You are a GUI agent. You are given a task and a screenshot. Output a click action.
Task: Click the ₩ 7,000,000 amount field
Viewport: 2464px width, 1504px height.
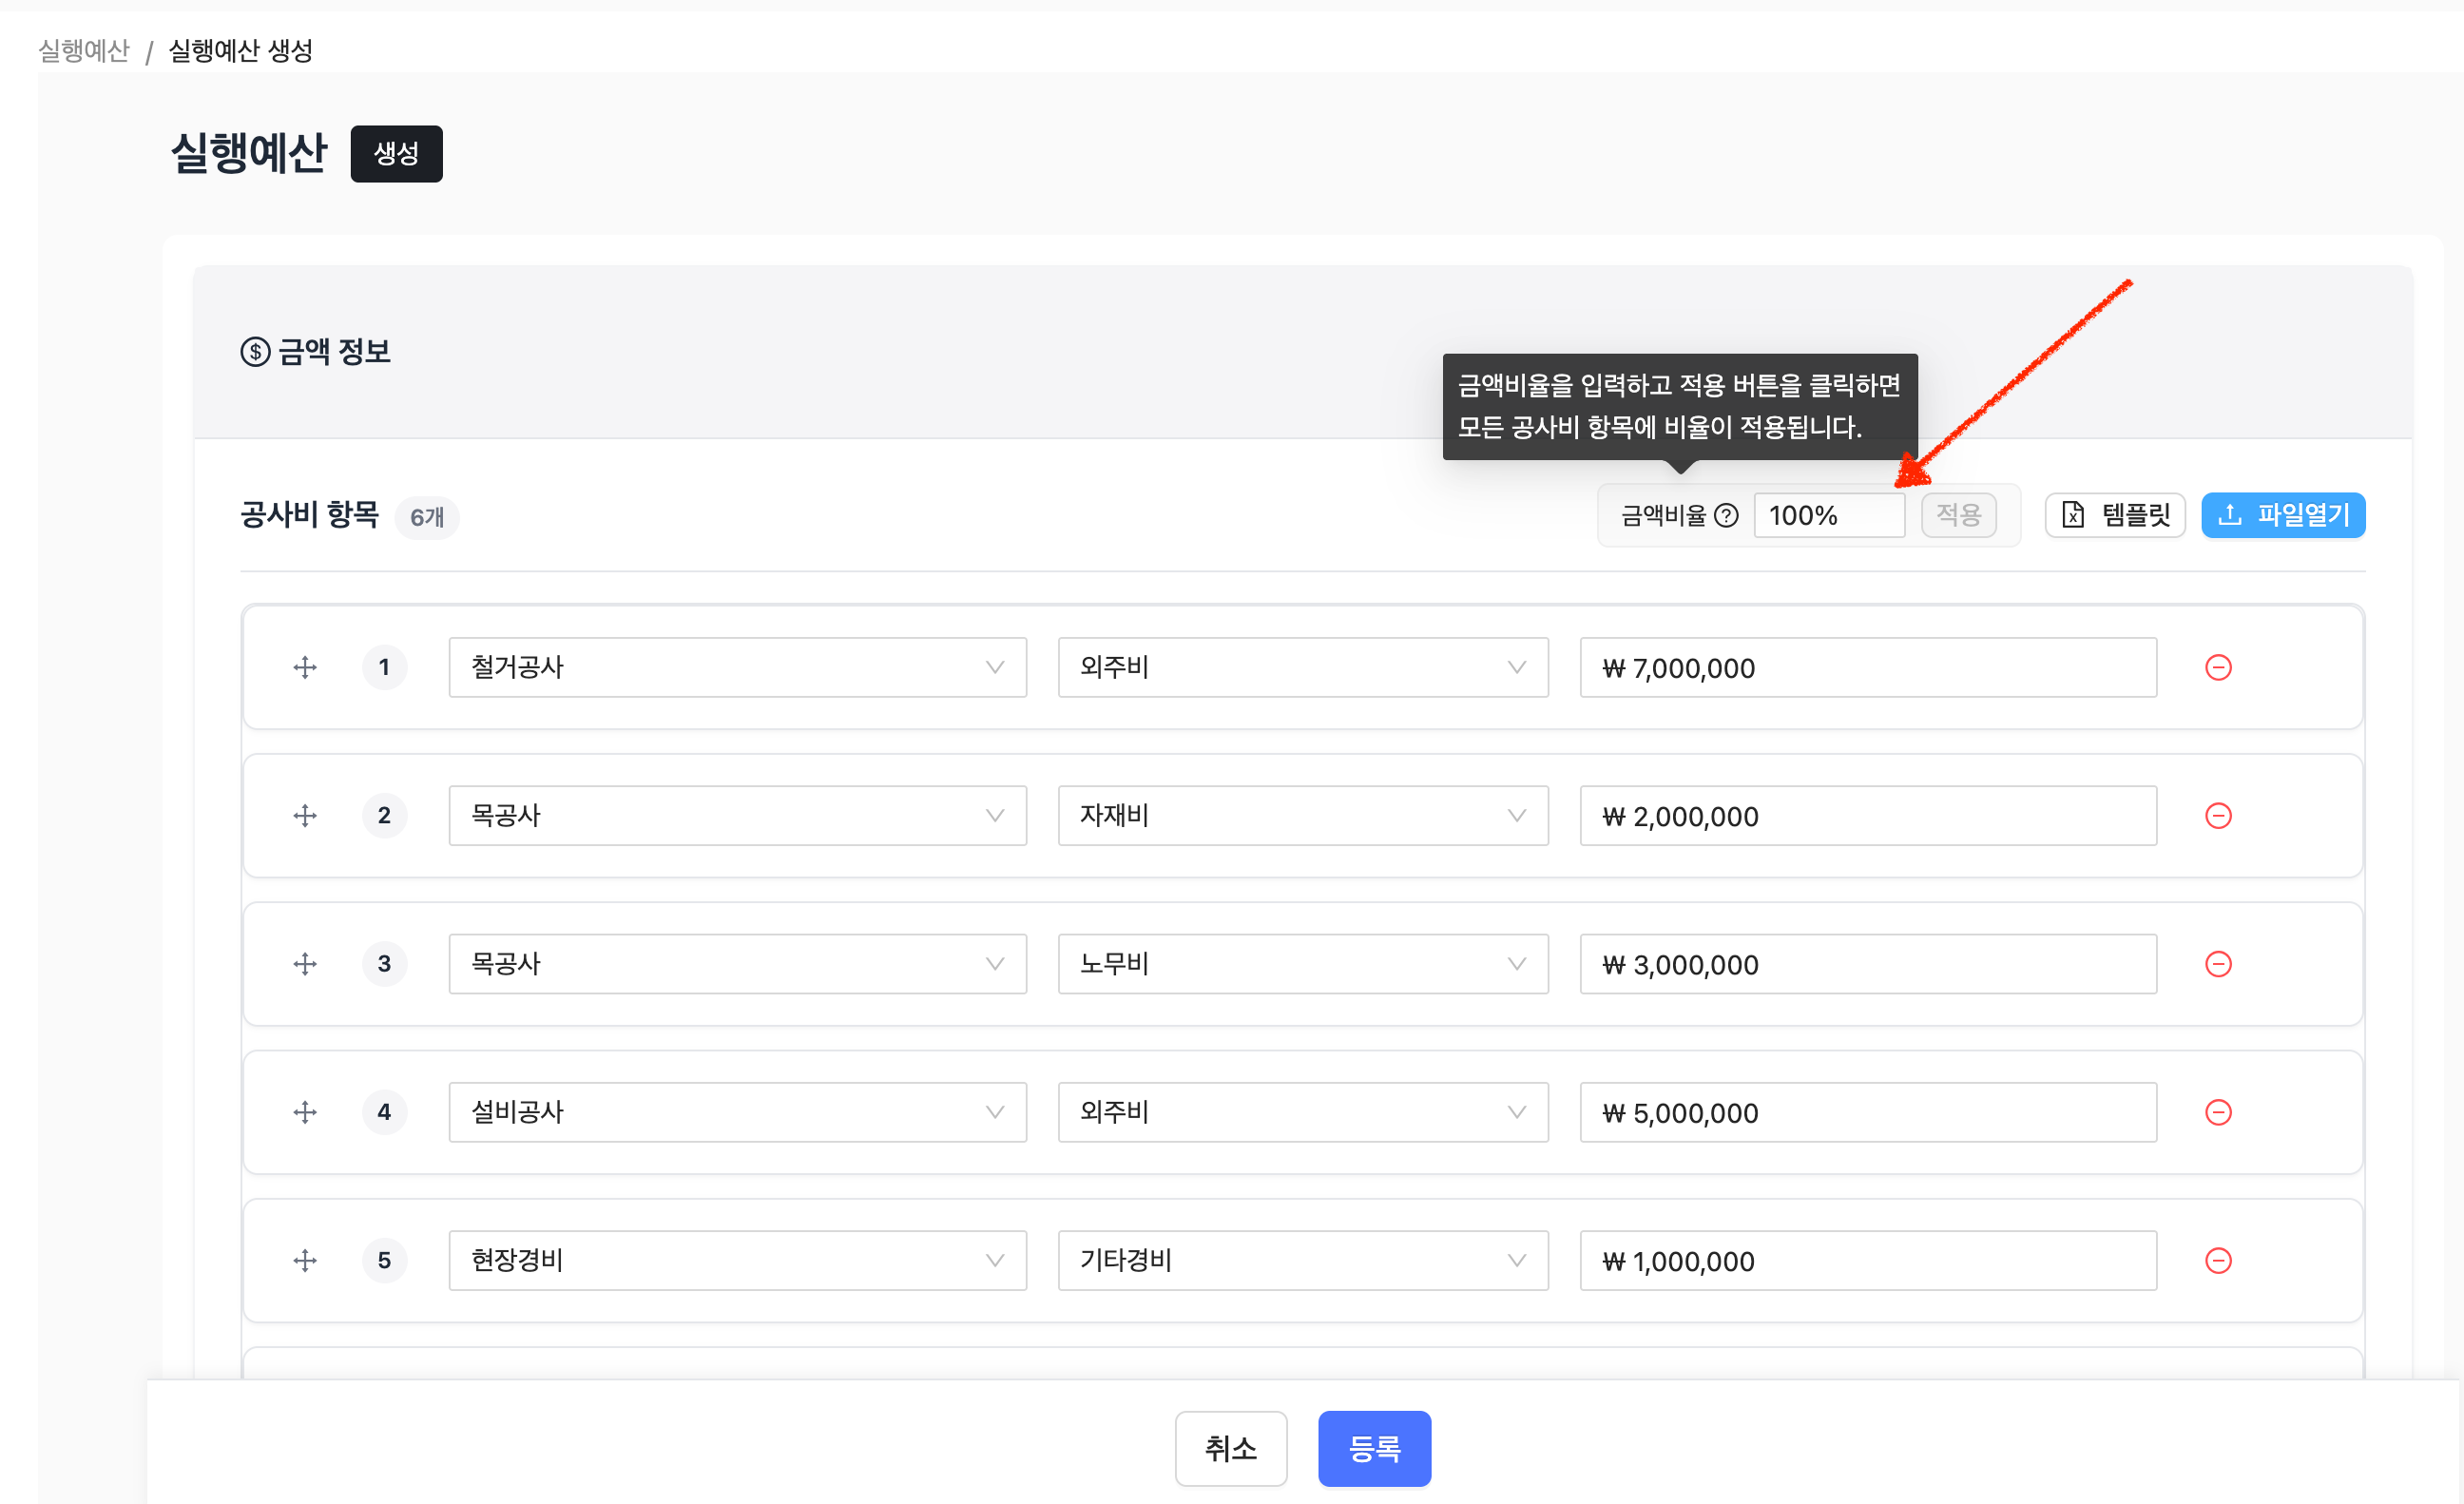coord(1867,667)
